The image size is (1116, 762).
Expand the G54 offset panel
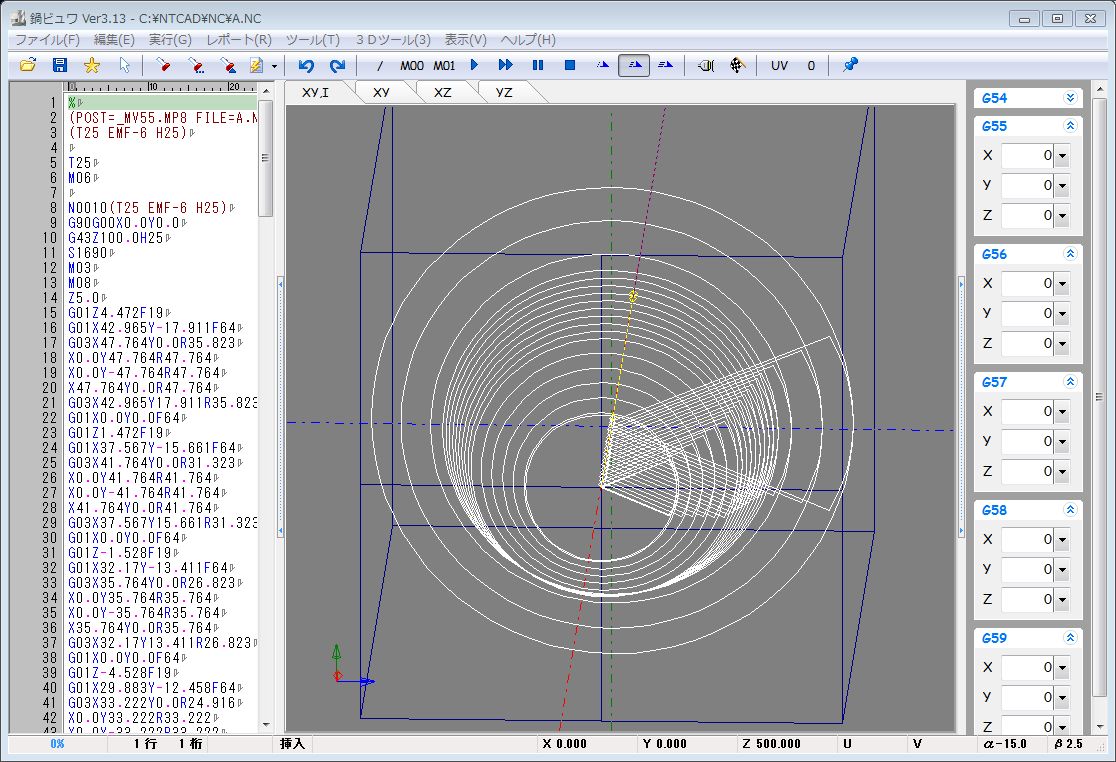1070,97
